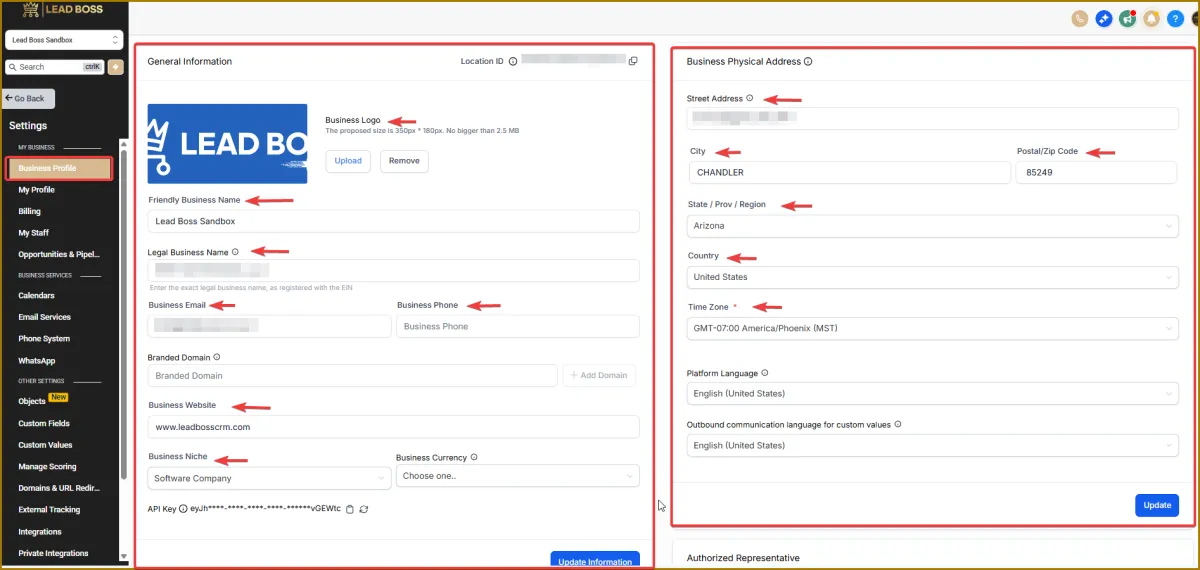
Task: Open My Staff settings
Action: [33, 233]
